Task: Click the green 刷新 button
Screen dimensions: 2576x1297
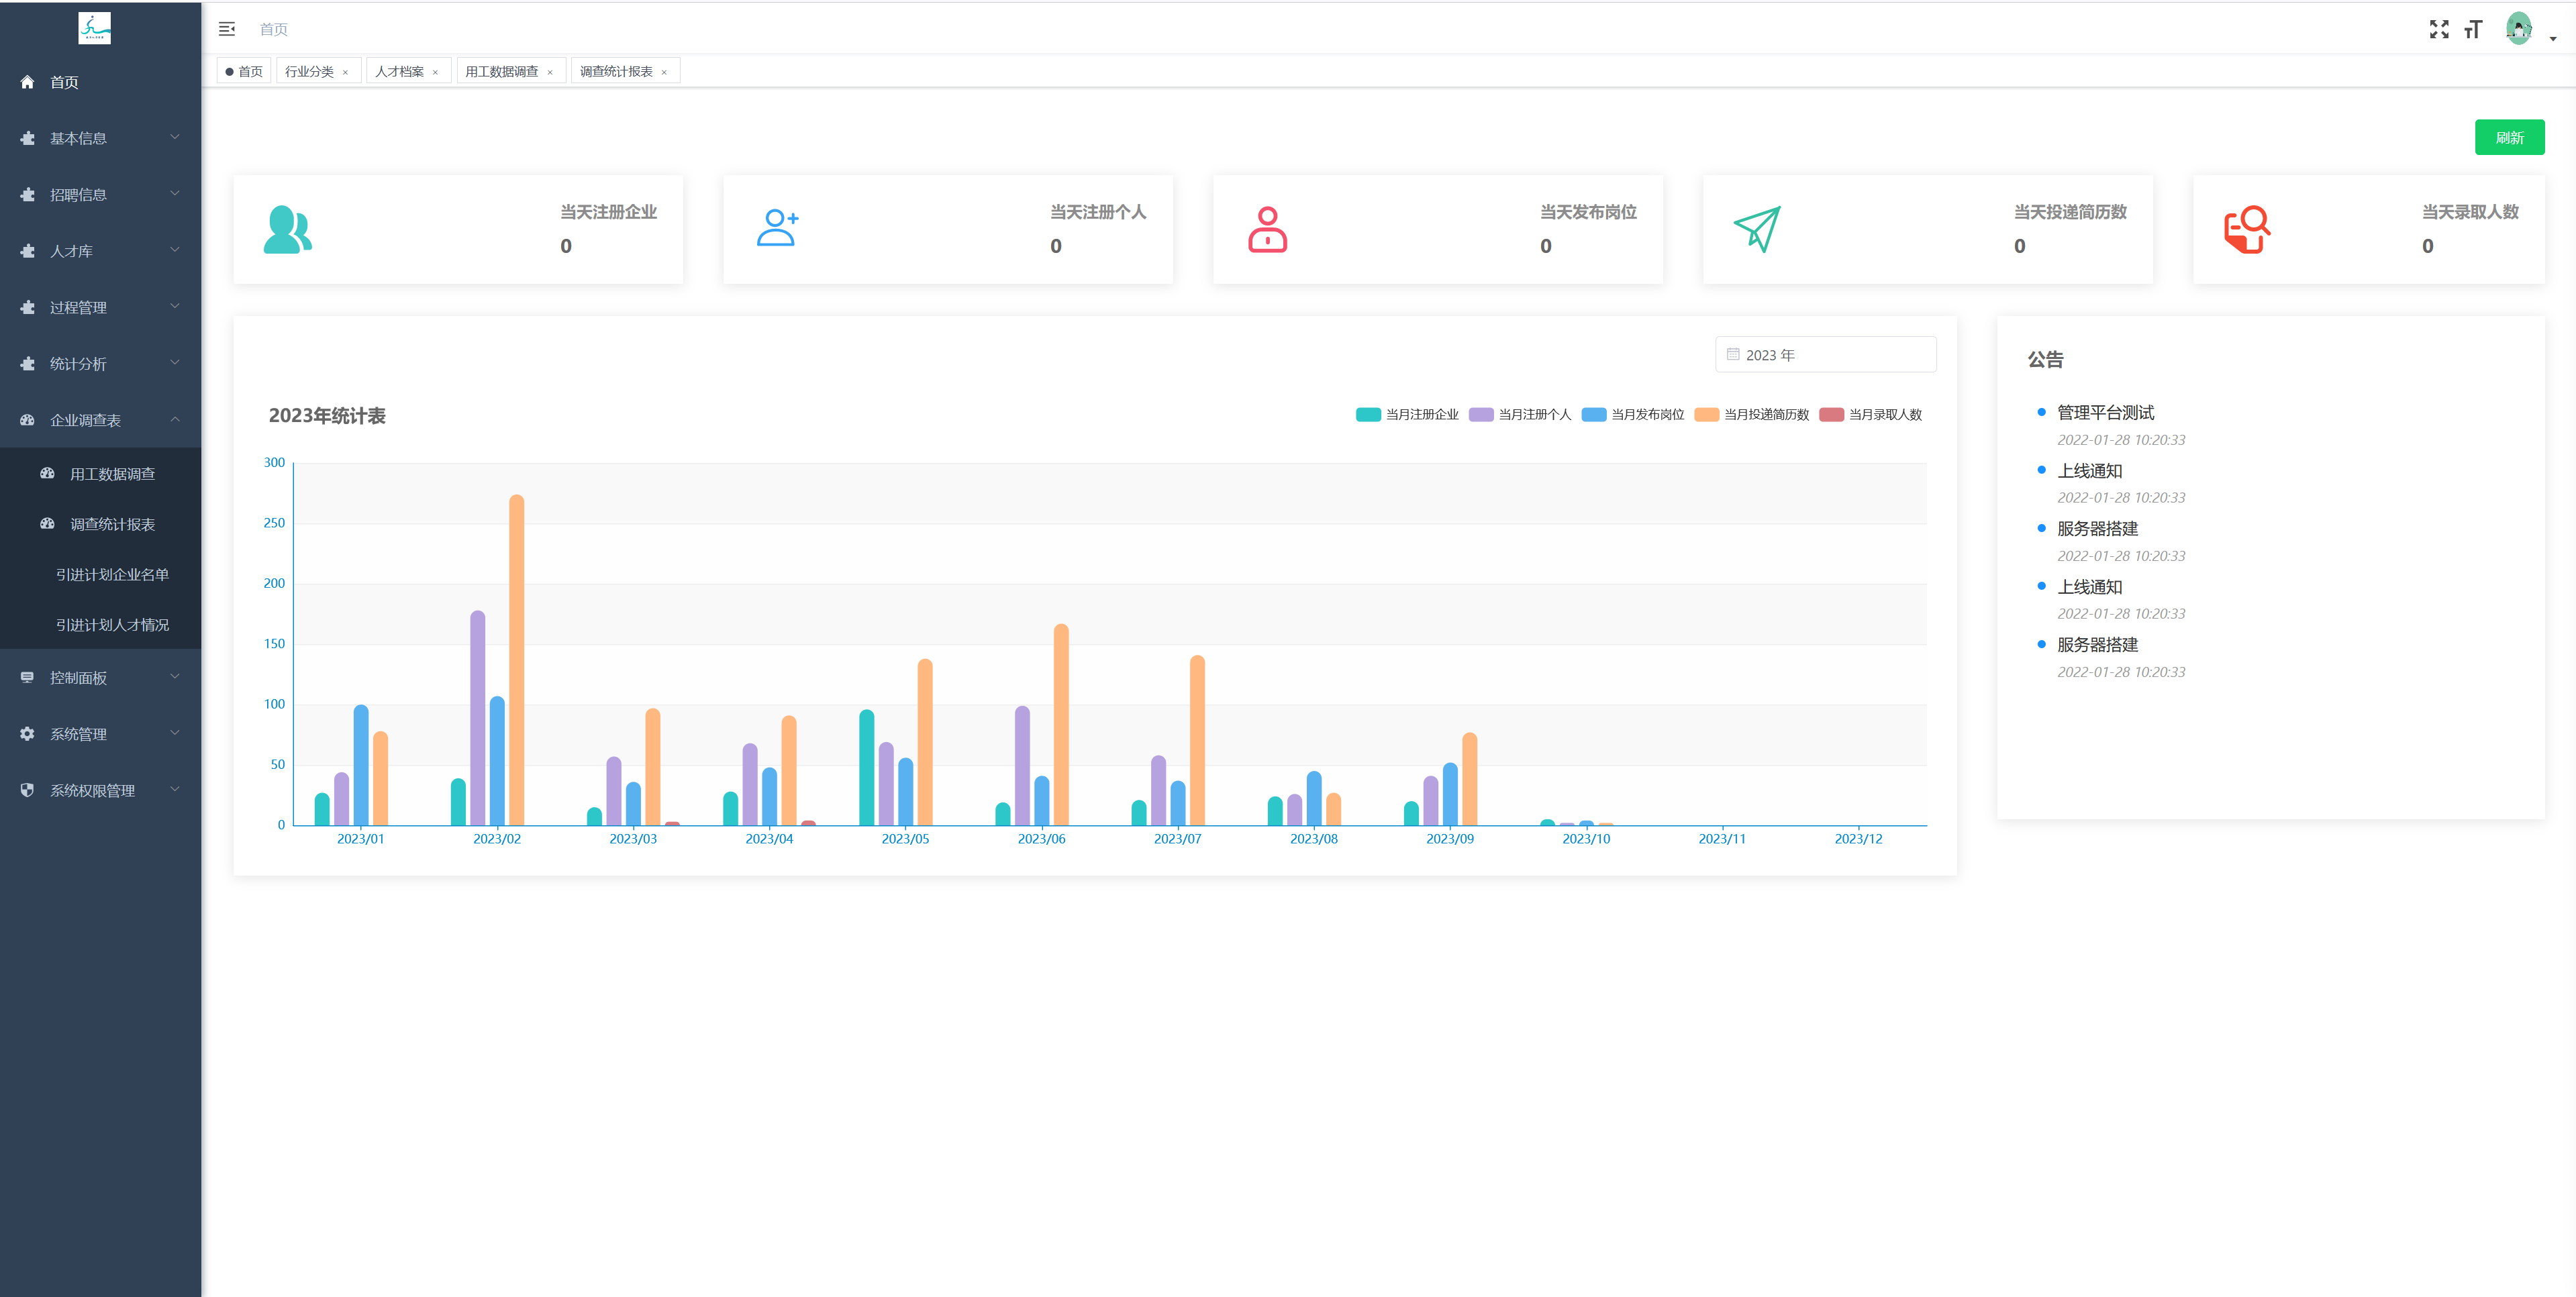Action: coord(2509,137)
